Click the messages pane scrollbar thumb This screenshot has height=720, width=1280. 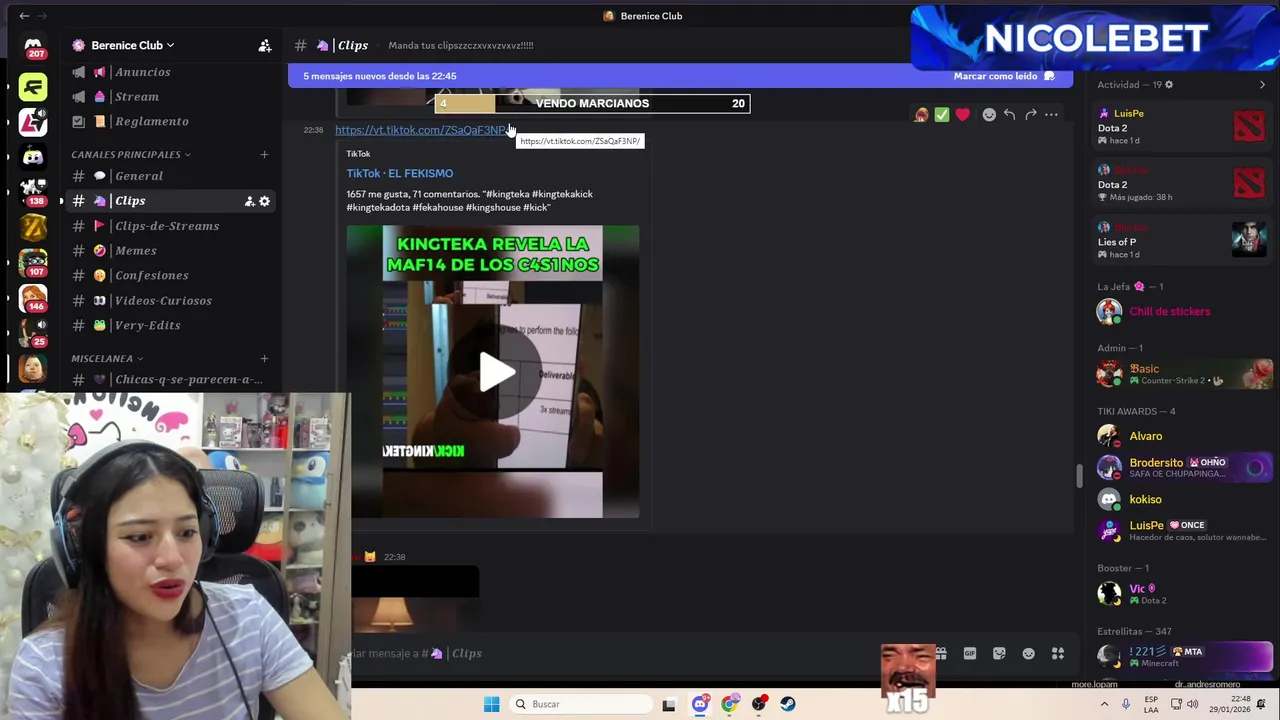point(1078,476)
